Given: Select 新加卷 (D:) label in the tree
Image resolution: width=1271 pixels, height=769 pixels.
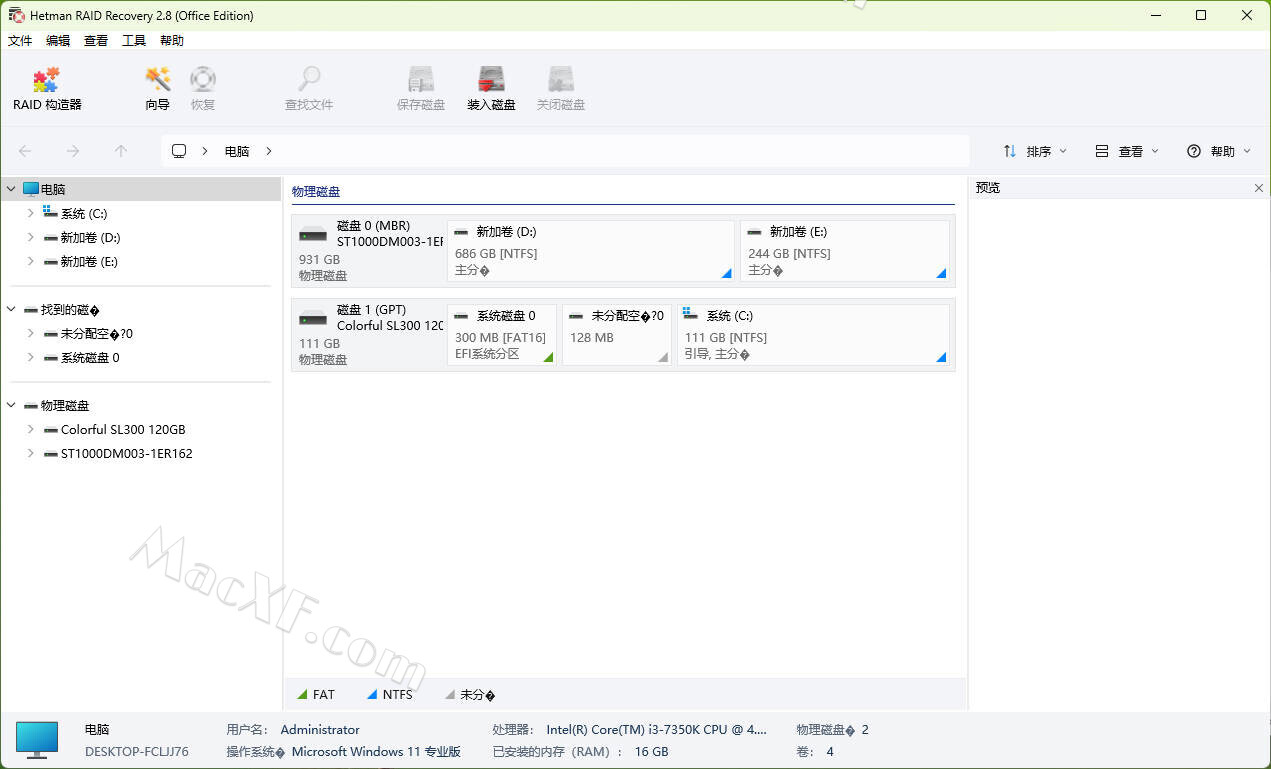Looking at the screenshot, I should click(x=90, y=237).
